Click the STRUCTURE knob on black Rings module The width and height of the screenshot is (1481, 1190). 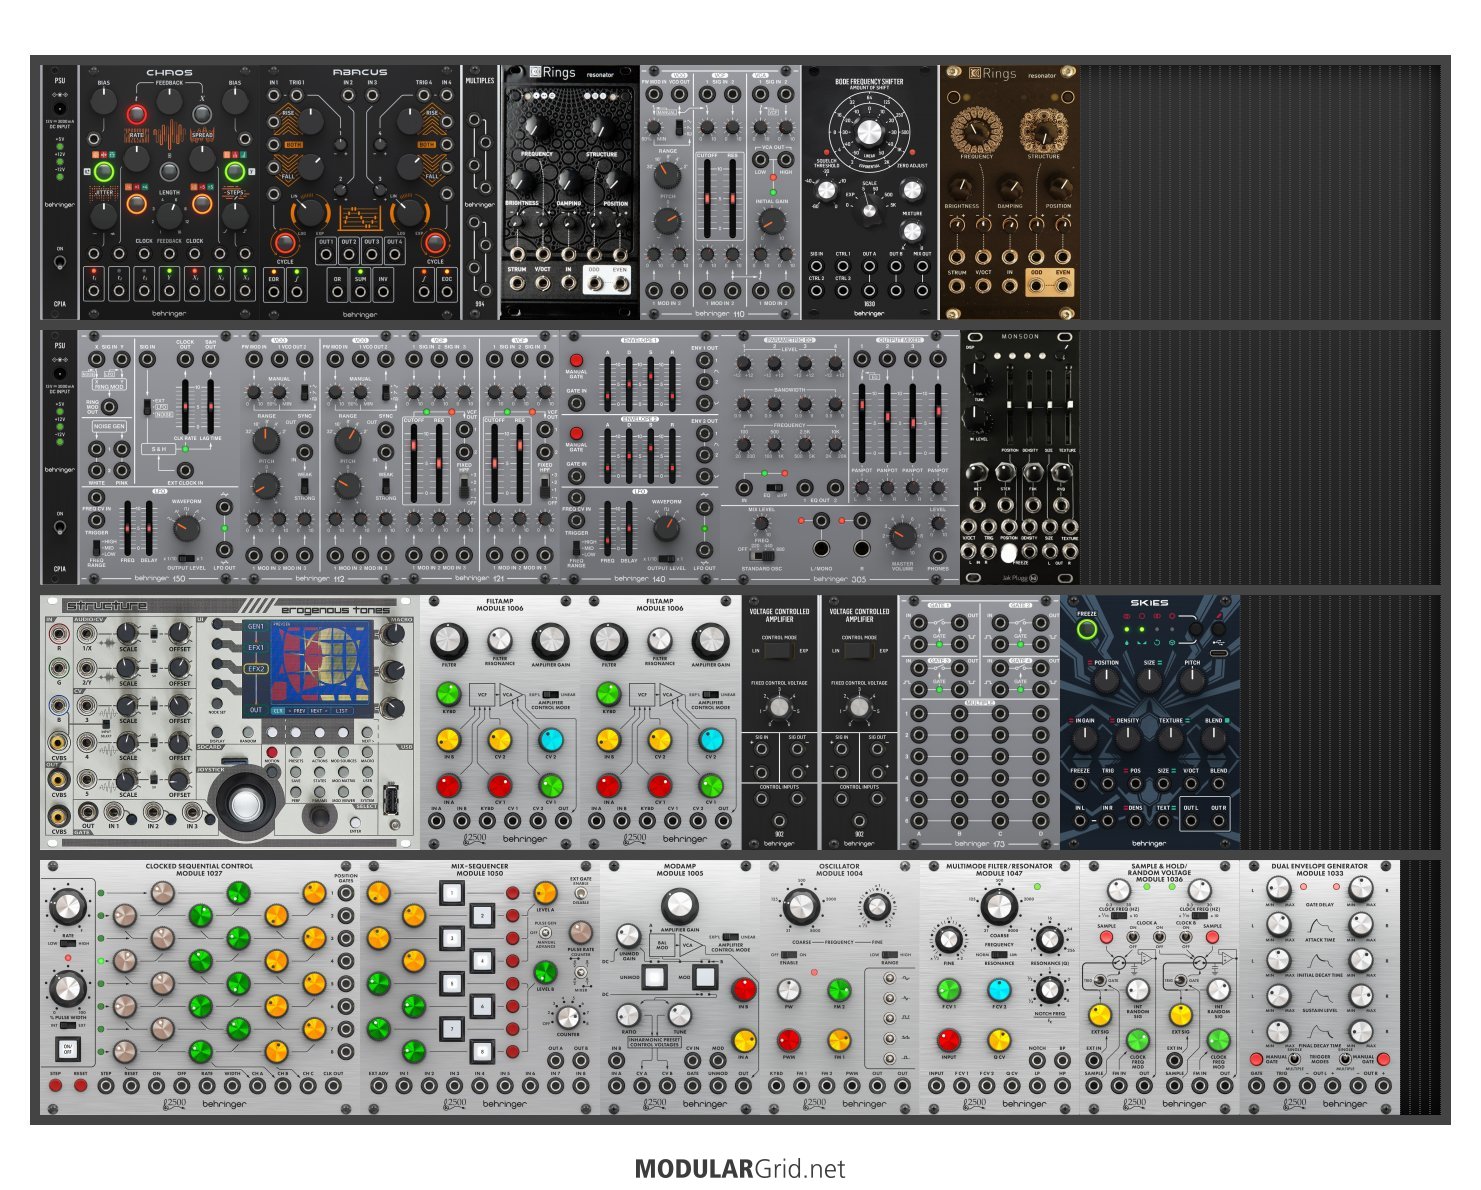point(601,127)
